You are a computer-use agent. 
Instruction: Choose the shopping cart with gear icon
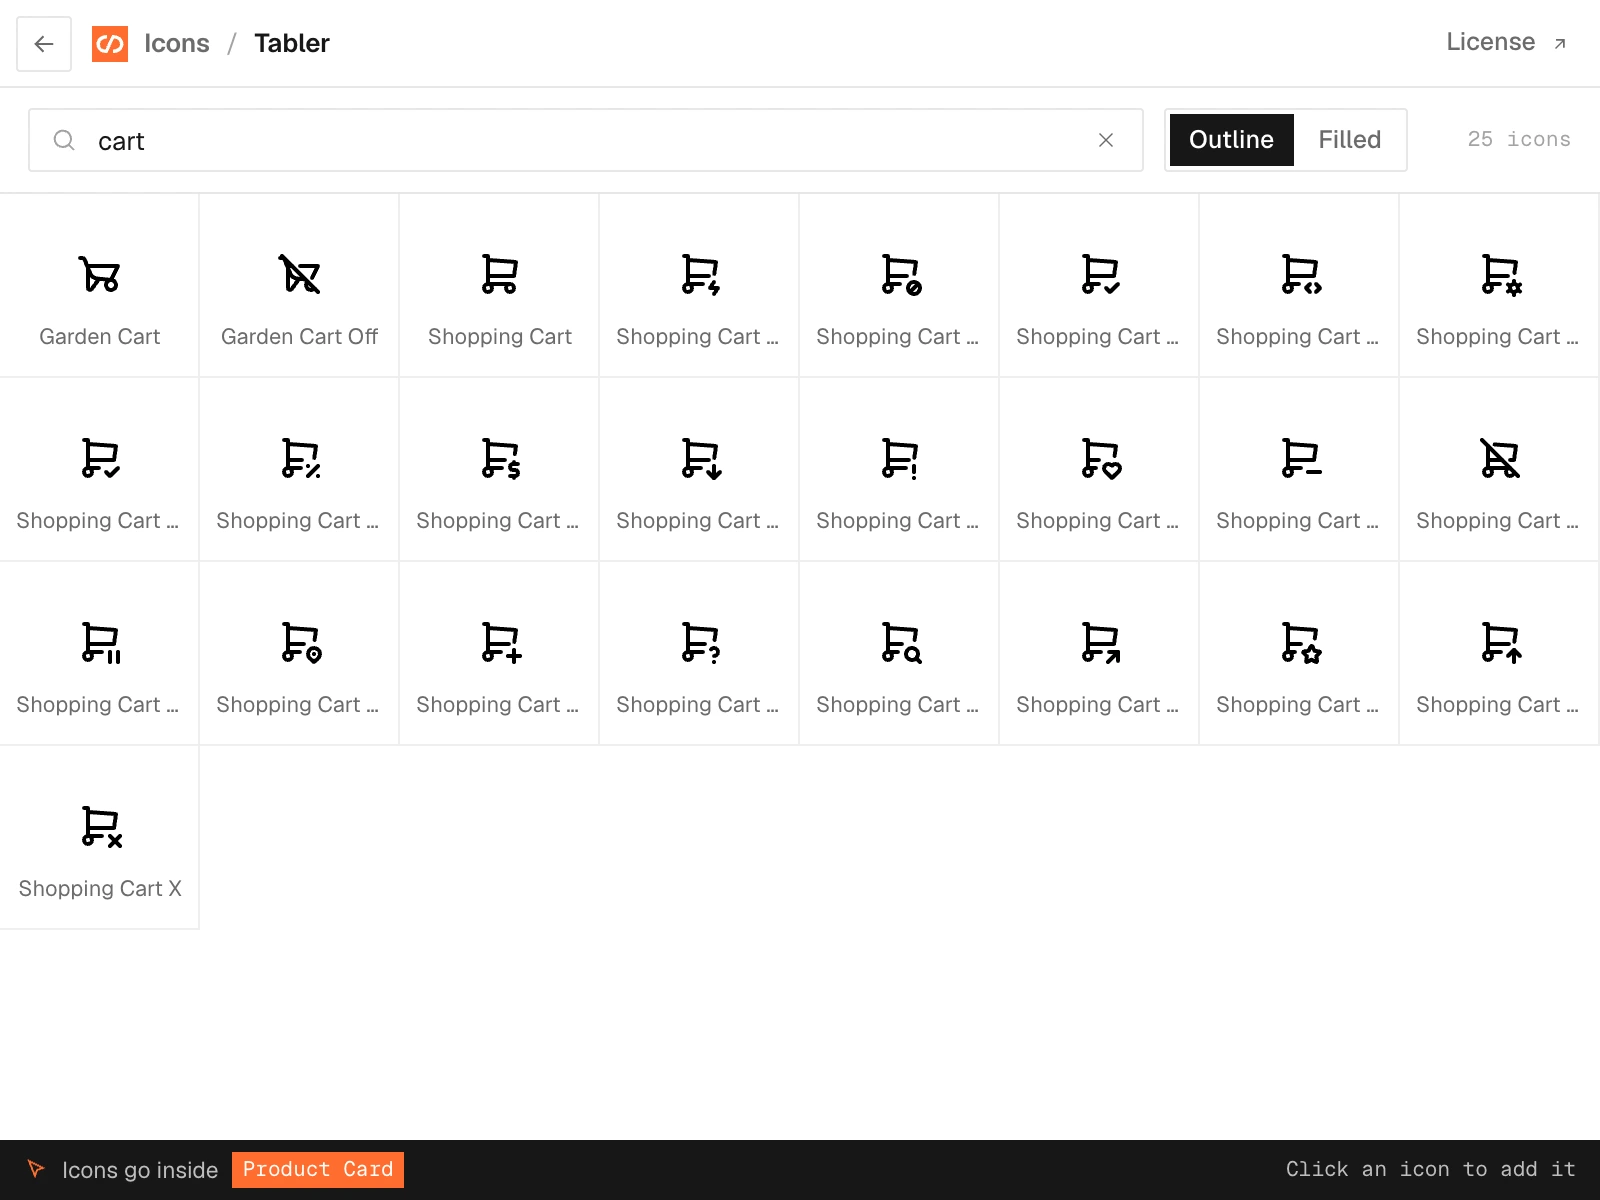[1500, 286]
